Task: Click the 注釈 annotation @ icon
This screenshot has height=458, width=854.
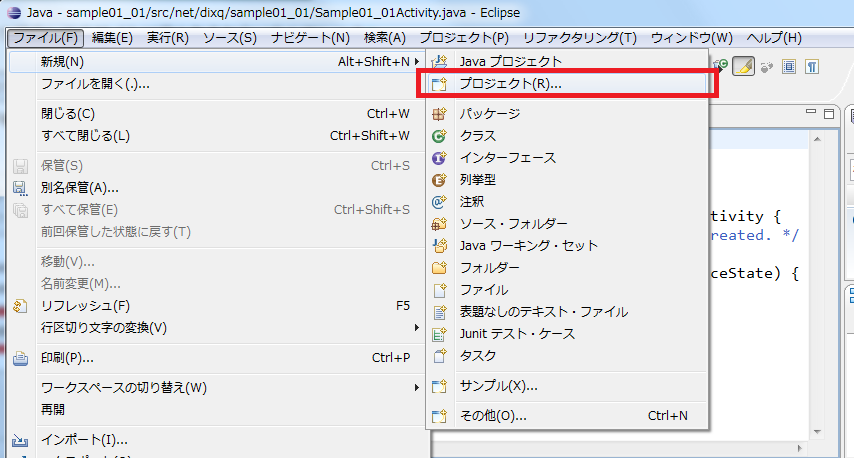Action: [x=440, y=202]
